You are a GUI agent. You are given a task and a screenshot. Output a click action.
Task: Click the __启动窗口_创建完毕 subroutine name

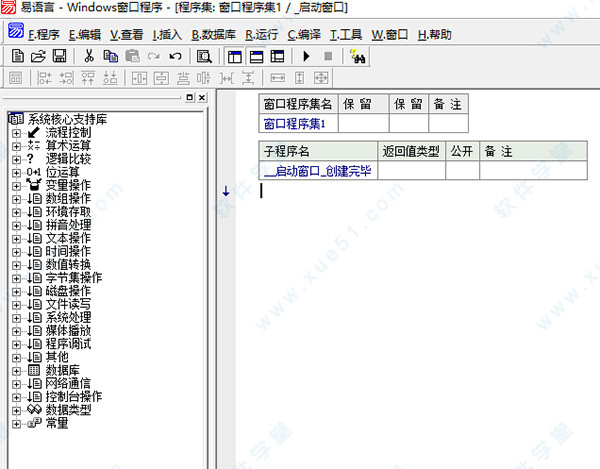pos(318,171)
